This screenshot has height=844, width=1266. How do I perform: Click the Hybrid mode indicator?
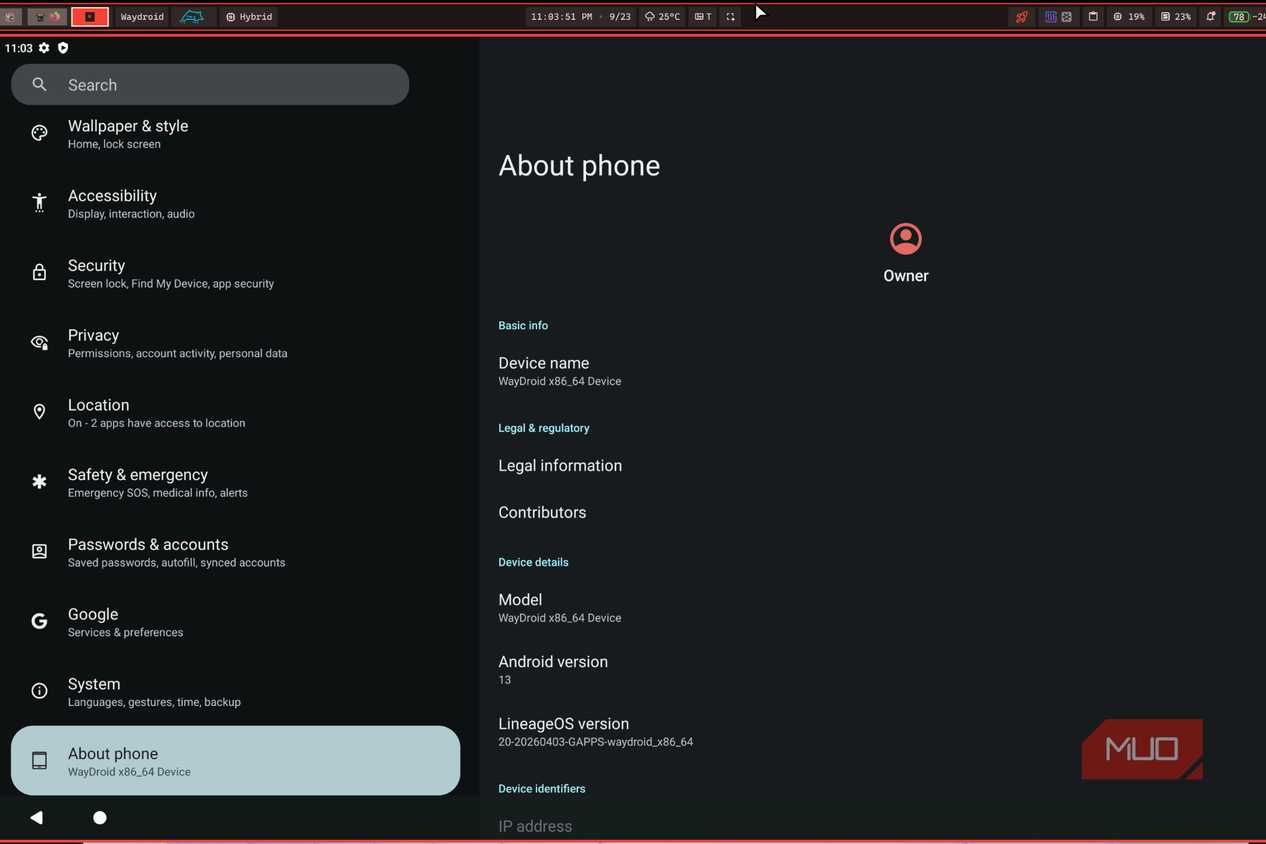tap(250, 17)
